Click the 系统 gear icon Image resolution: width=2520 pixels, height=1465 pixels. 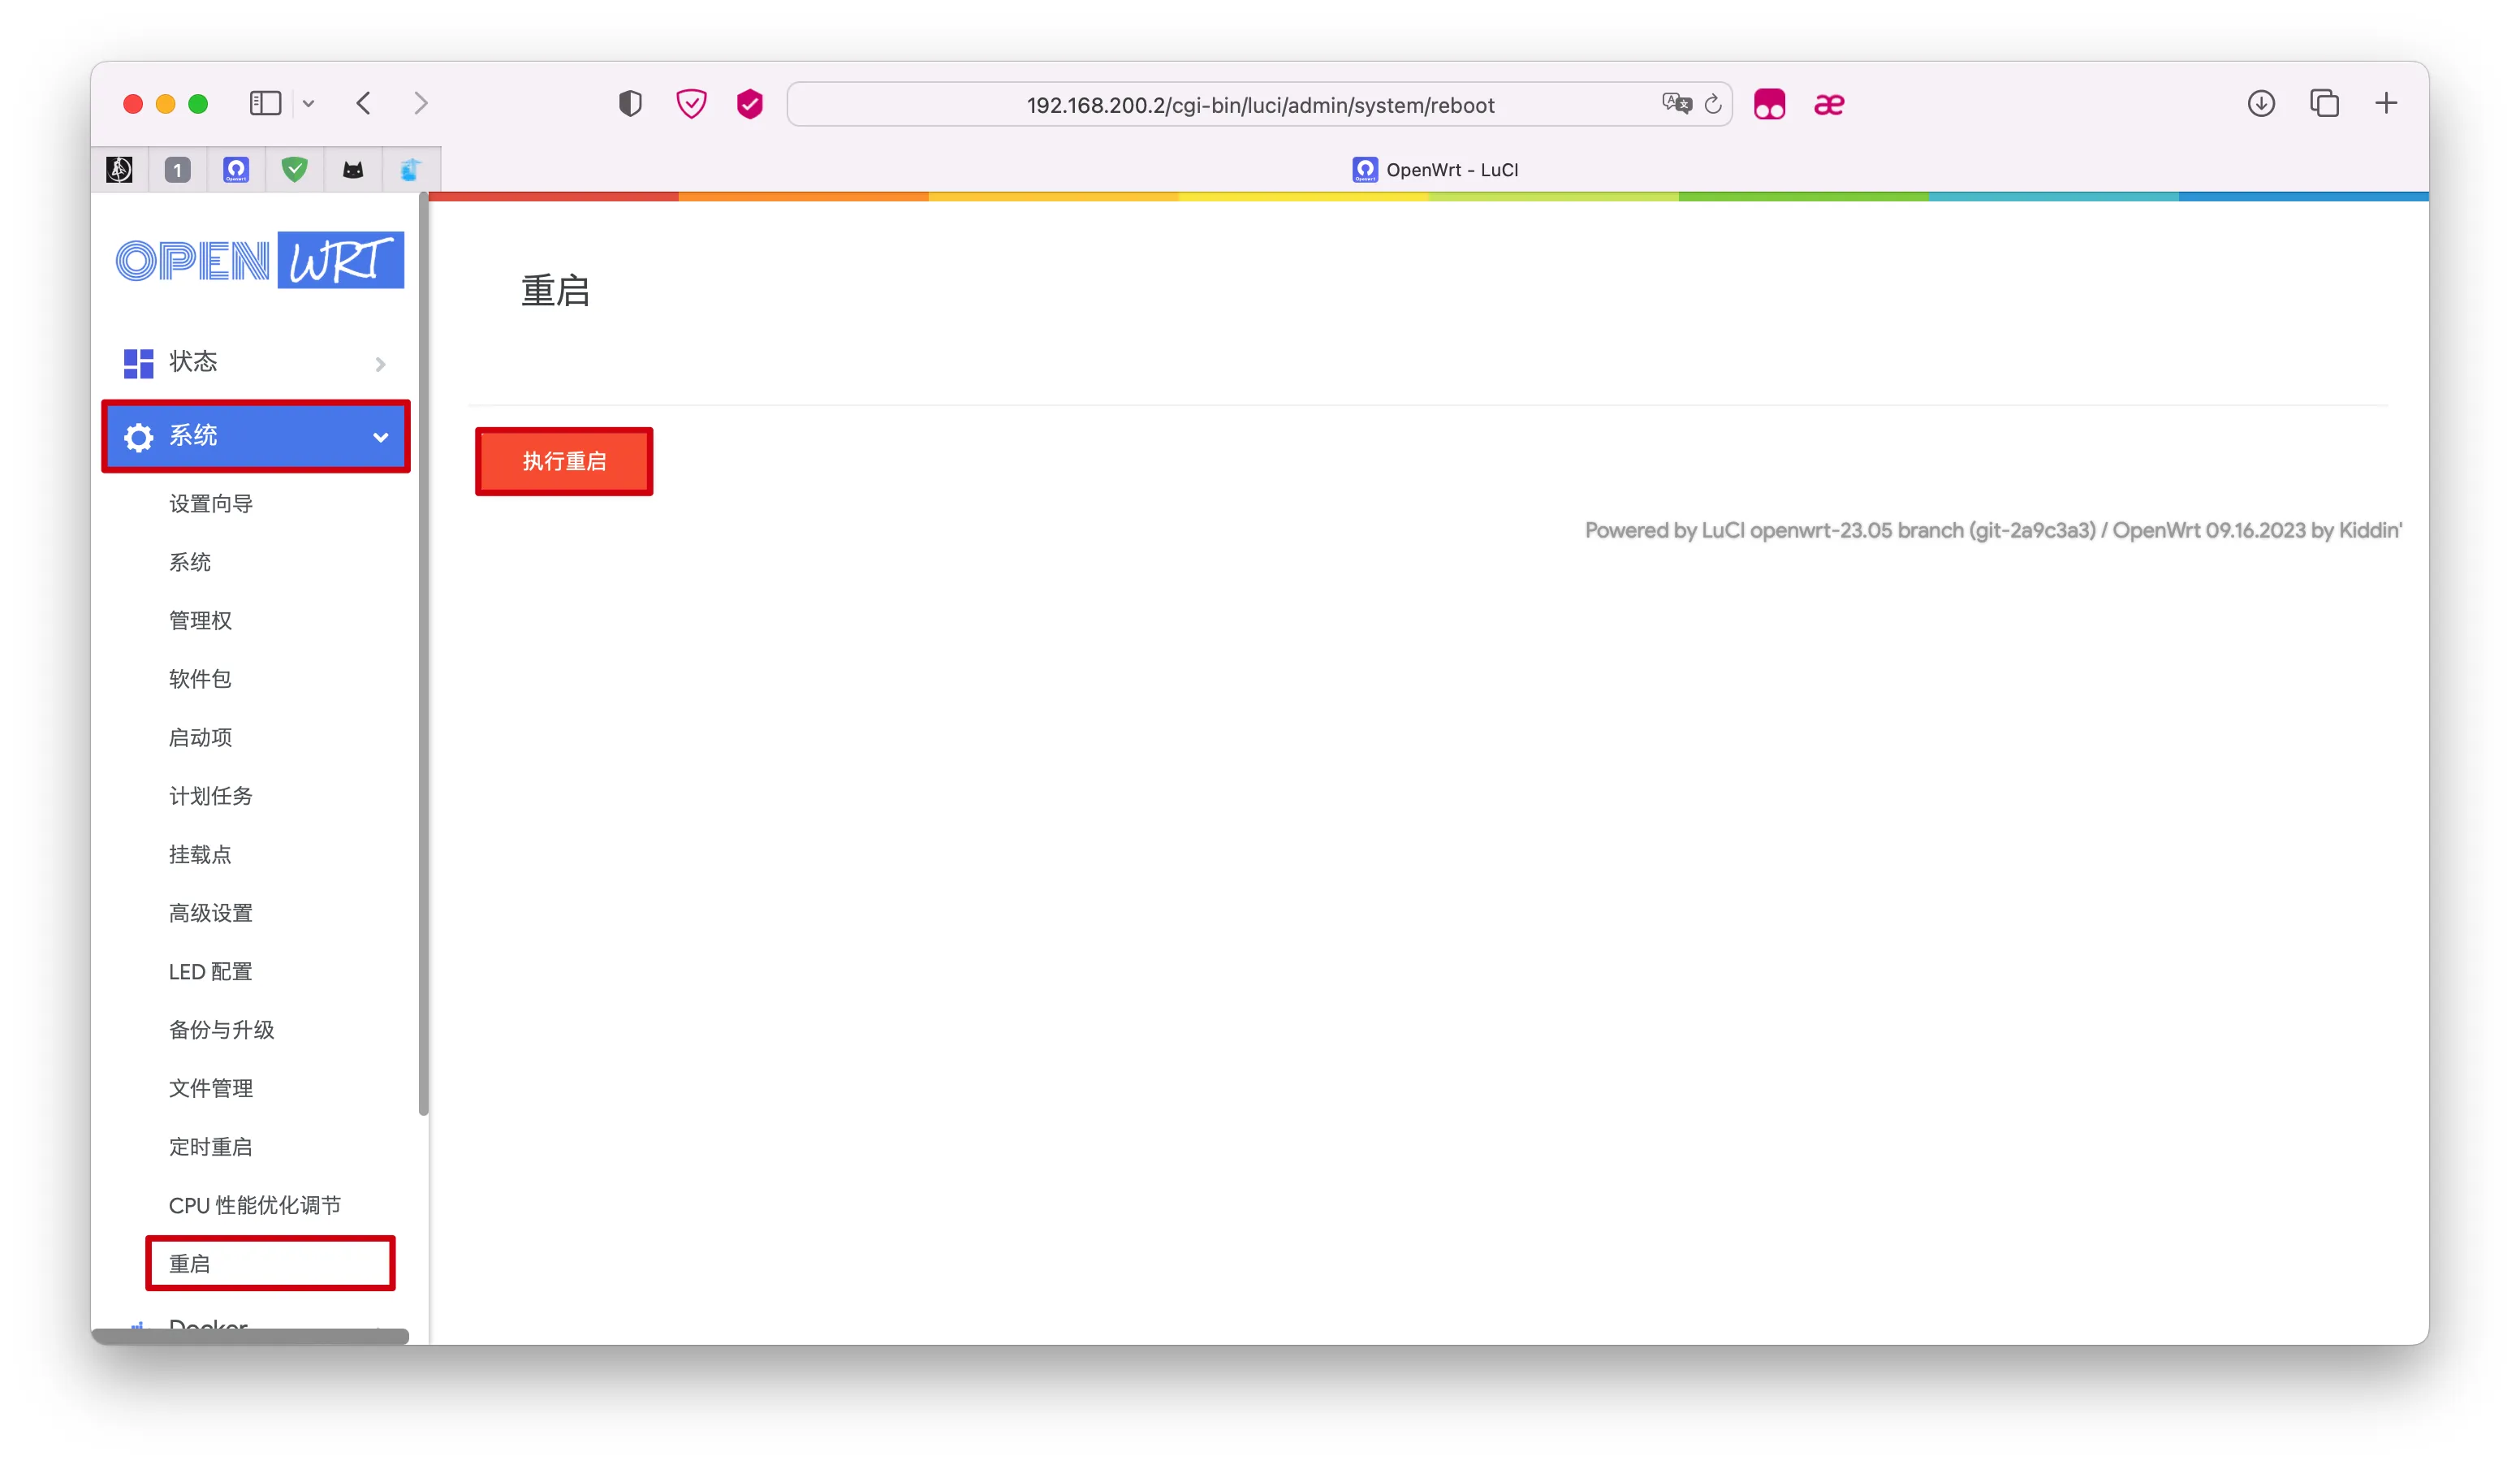[x=138, y=437]
